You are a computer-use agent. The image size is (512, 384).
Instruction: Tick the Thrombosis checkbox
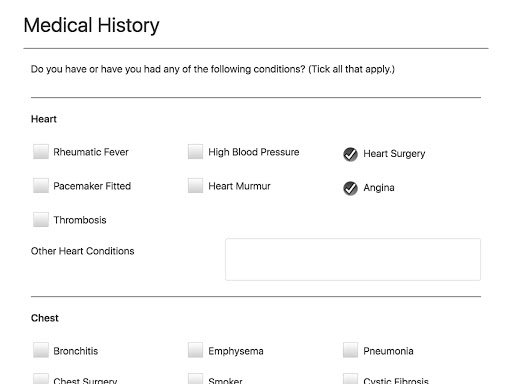pyautogui.click(x=41, y=220)
